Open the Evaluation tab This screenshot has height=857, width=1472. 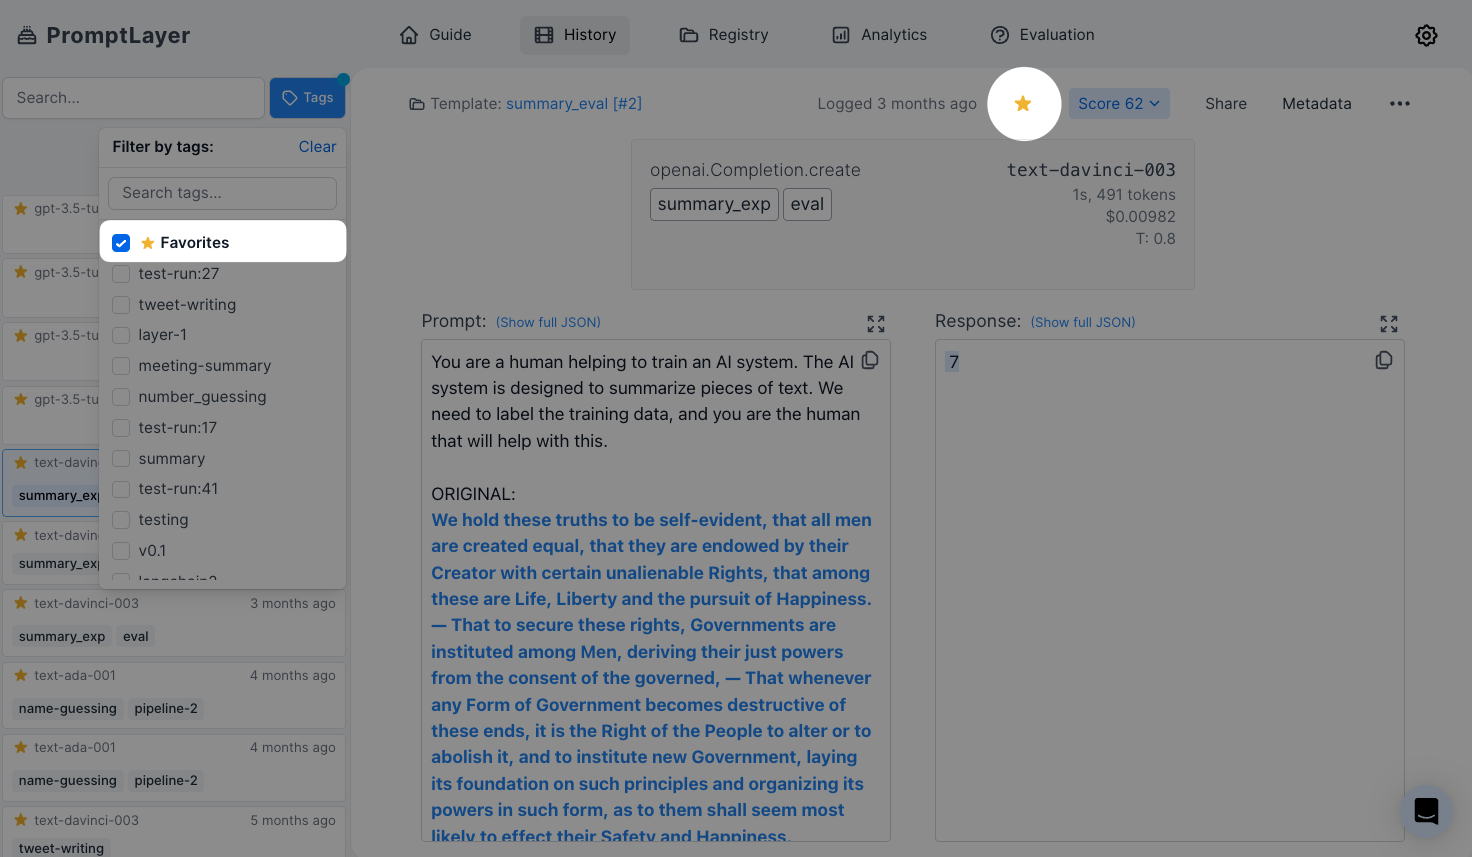1042,35
